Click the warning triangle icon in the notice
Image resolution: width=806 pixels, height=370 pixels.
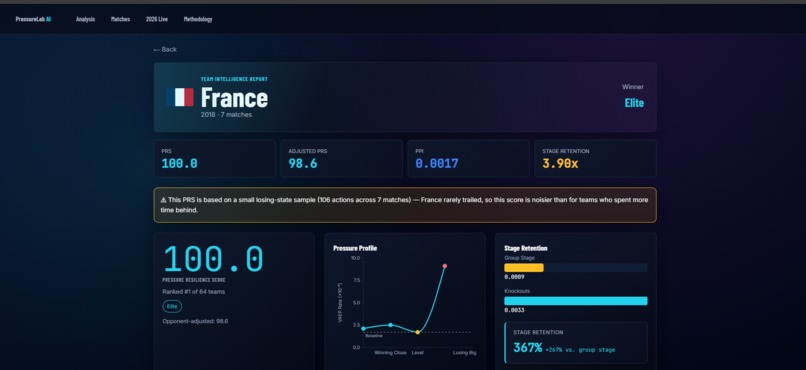click(x=163, y=200)
